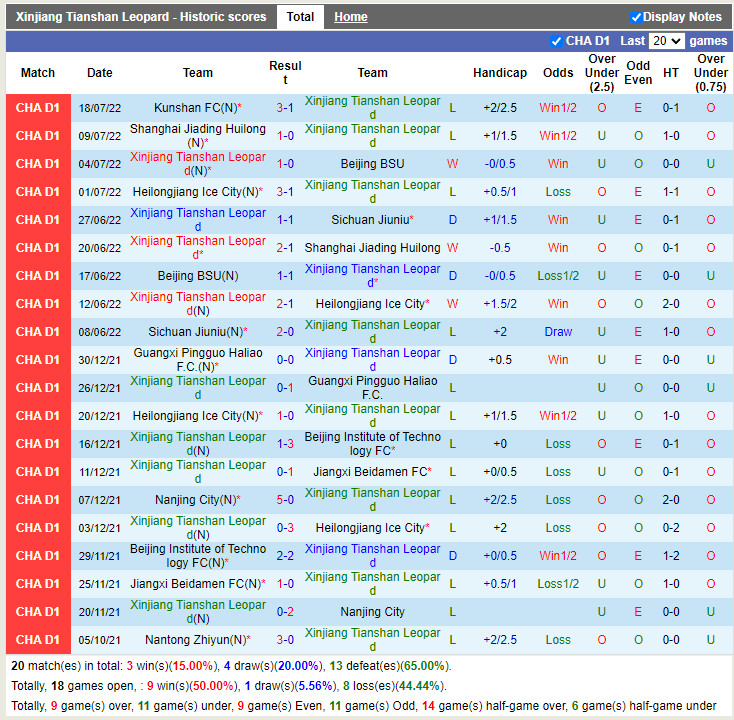View the 1-3 result score link

coord(285,444)
